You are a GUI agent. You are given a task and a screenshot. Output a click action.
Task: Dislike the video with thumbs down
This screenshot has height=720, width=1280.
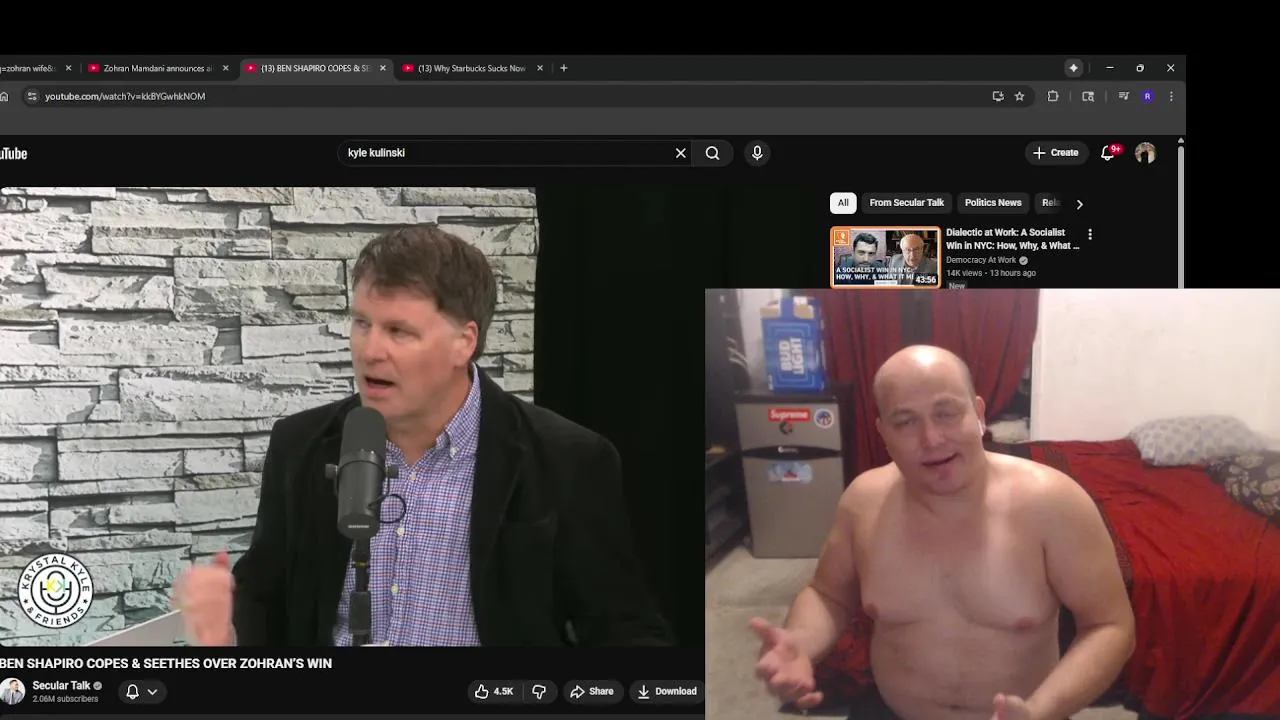pos(539,691)
